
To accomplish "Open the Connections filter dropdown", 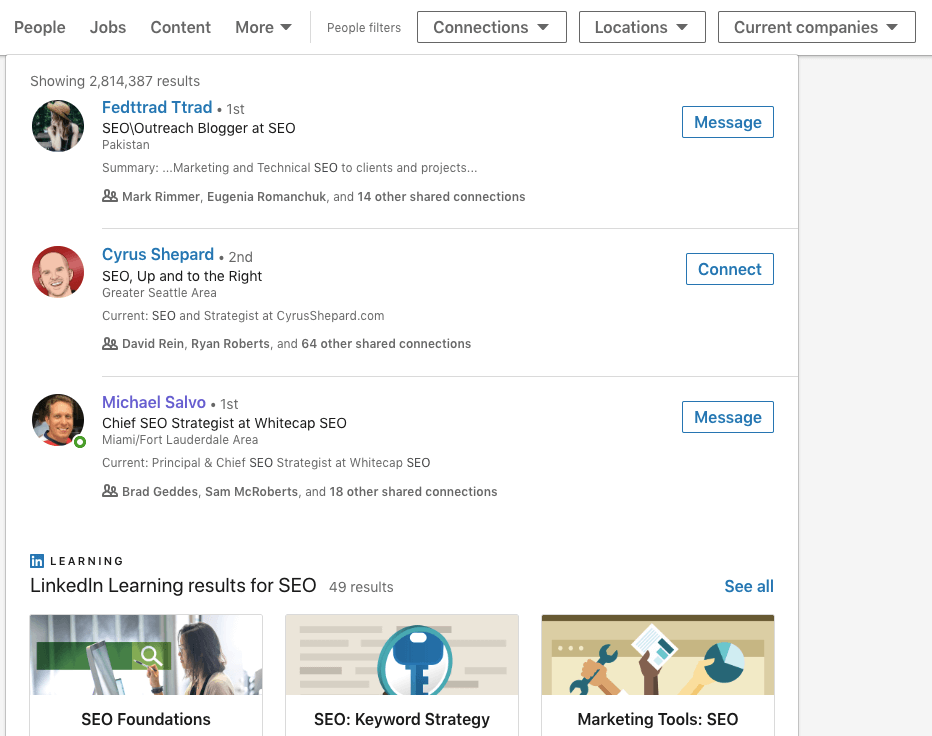I will pyautogui.click(x=491, y=27).
